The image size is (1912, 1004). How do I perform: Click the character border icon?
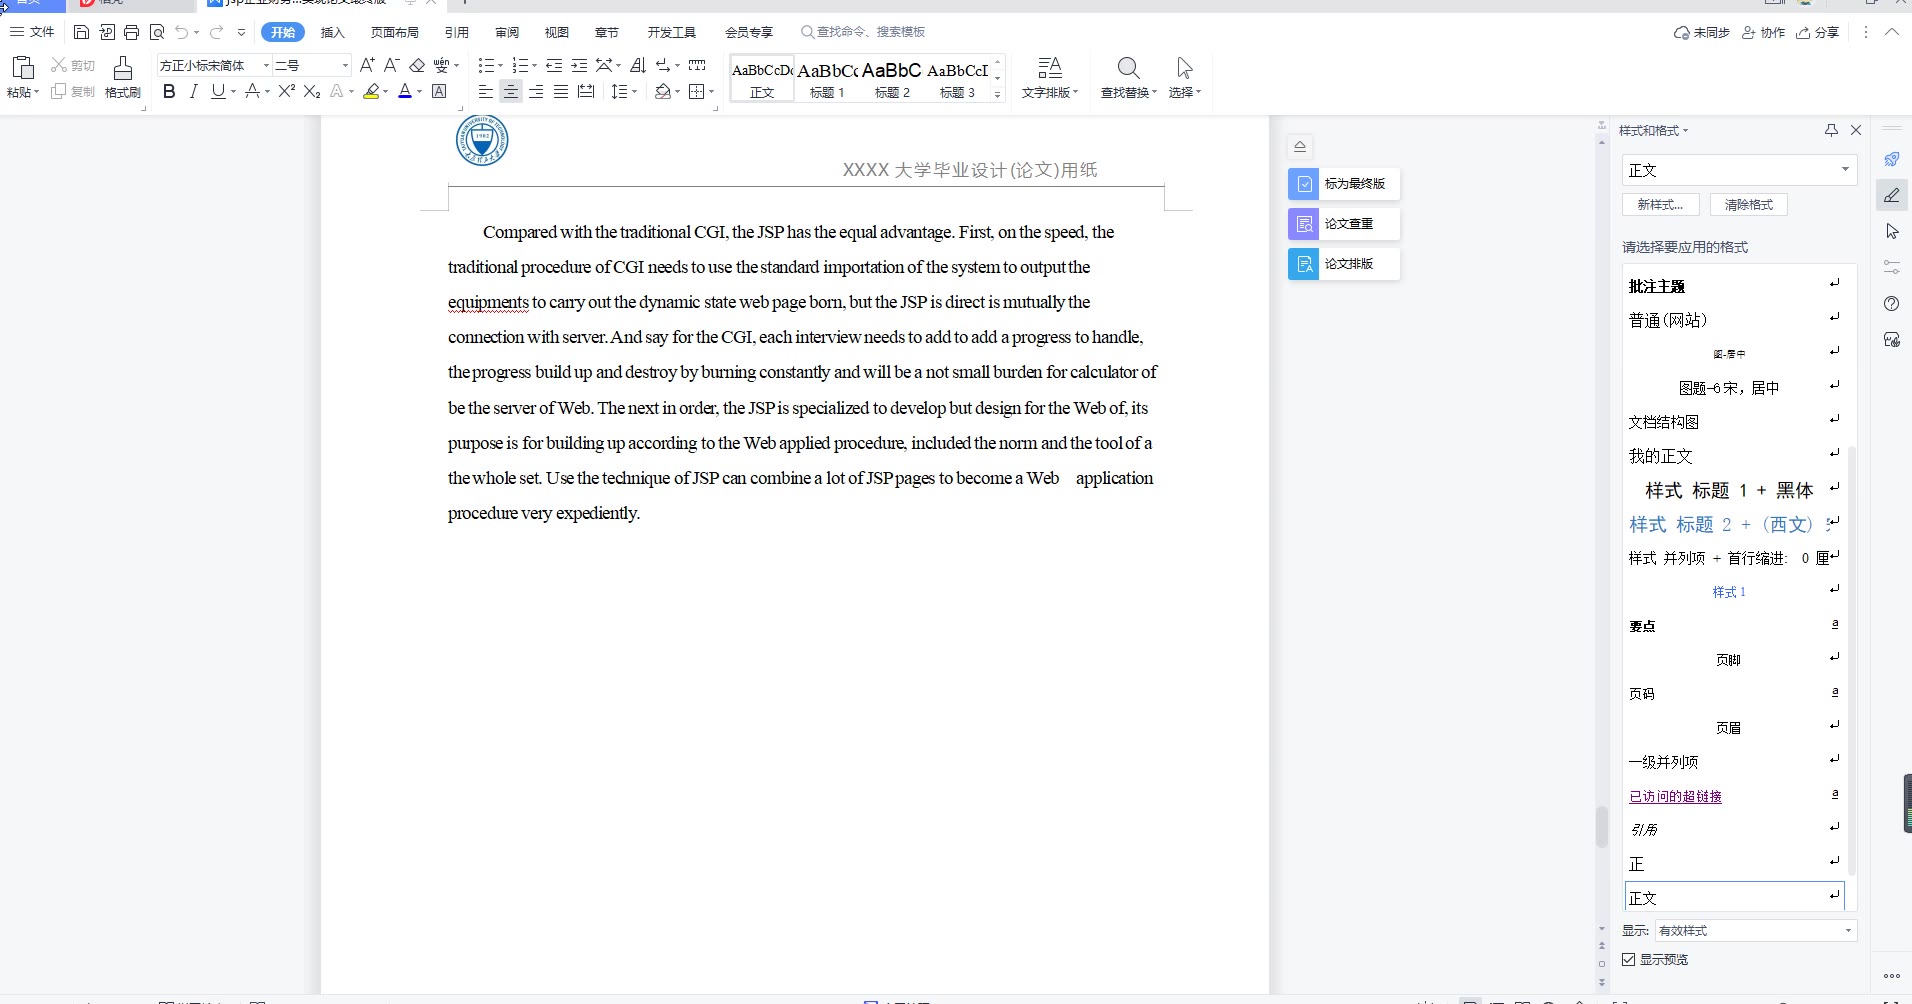coord(439,91)
